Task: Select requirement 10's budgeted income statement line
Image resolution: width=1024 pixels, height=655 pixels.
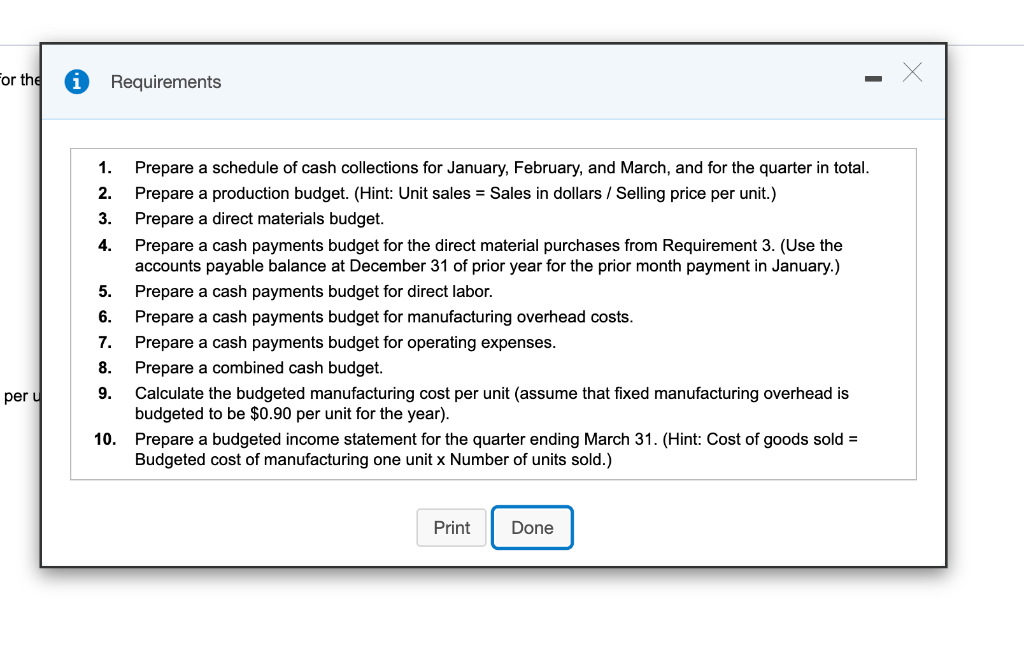Action: pos(497,439)
